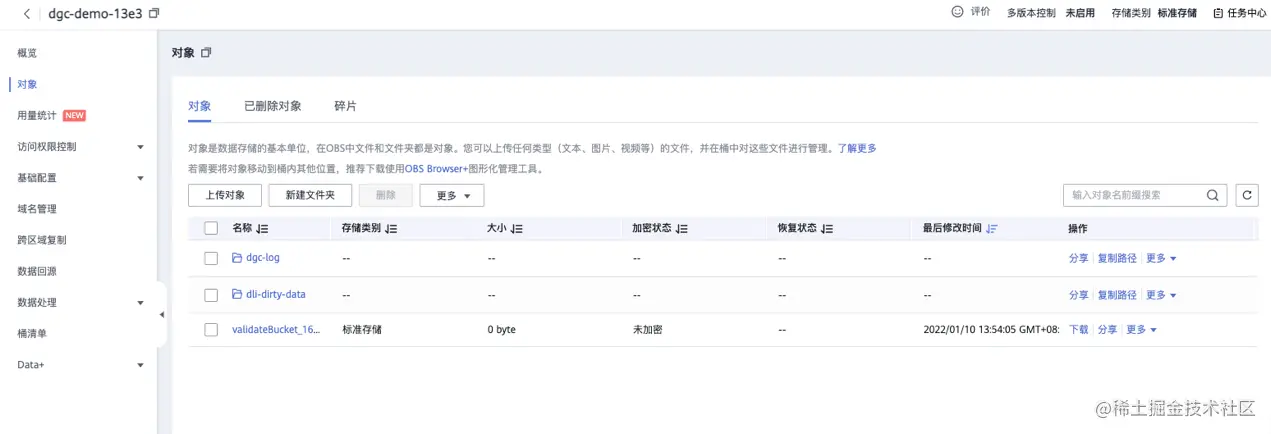The width and height of the screenshot is (1271, 434).
Task: Go back using the top-left arrow
Action: point(26,13)
